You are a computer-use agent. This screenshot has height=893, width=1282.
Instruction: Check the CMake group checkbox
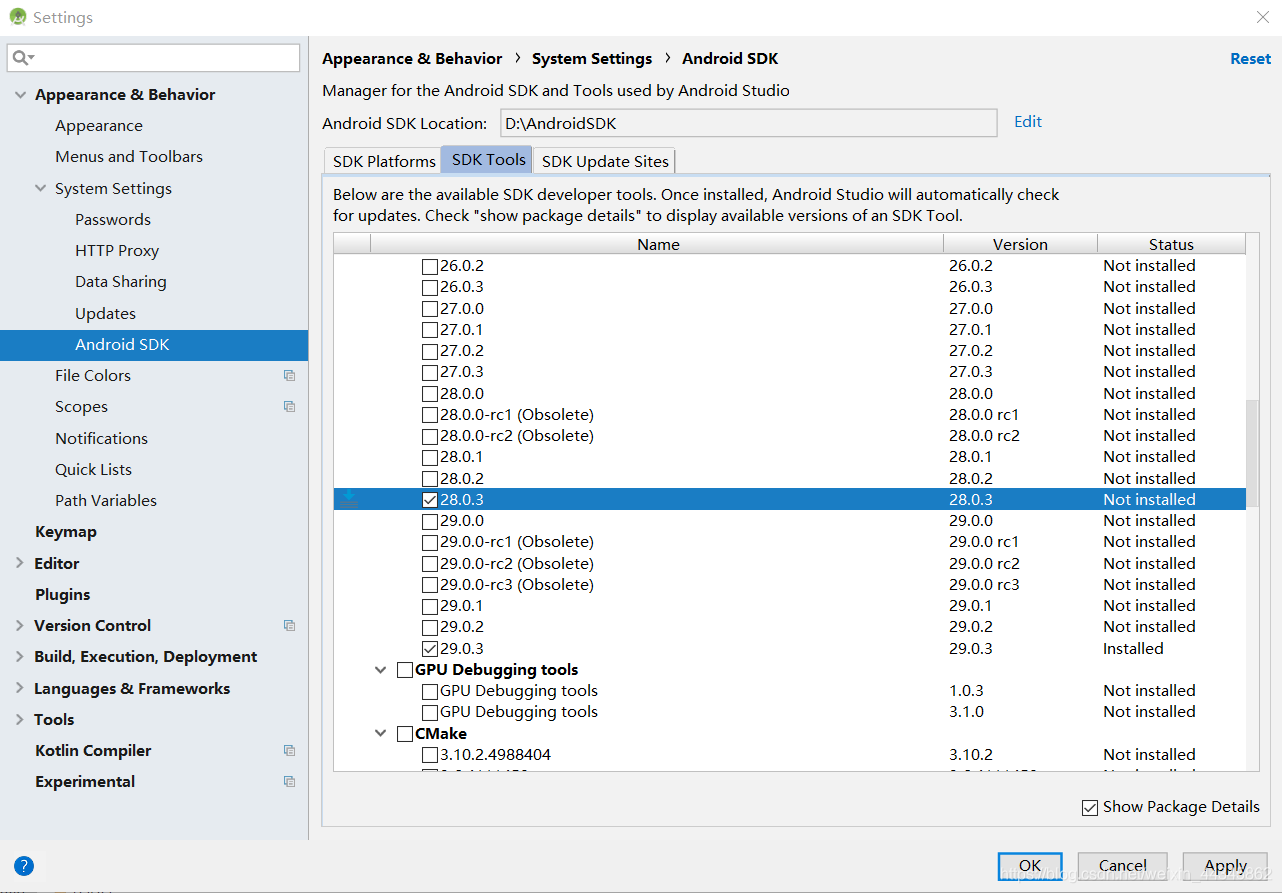(405, 734)
